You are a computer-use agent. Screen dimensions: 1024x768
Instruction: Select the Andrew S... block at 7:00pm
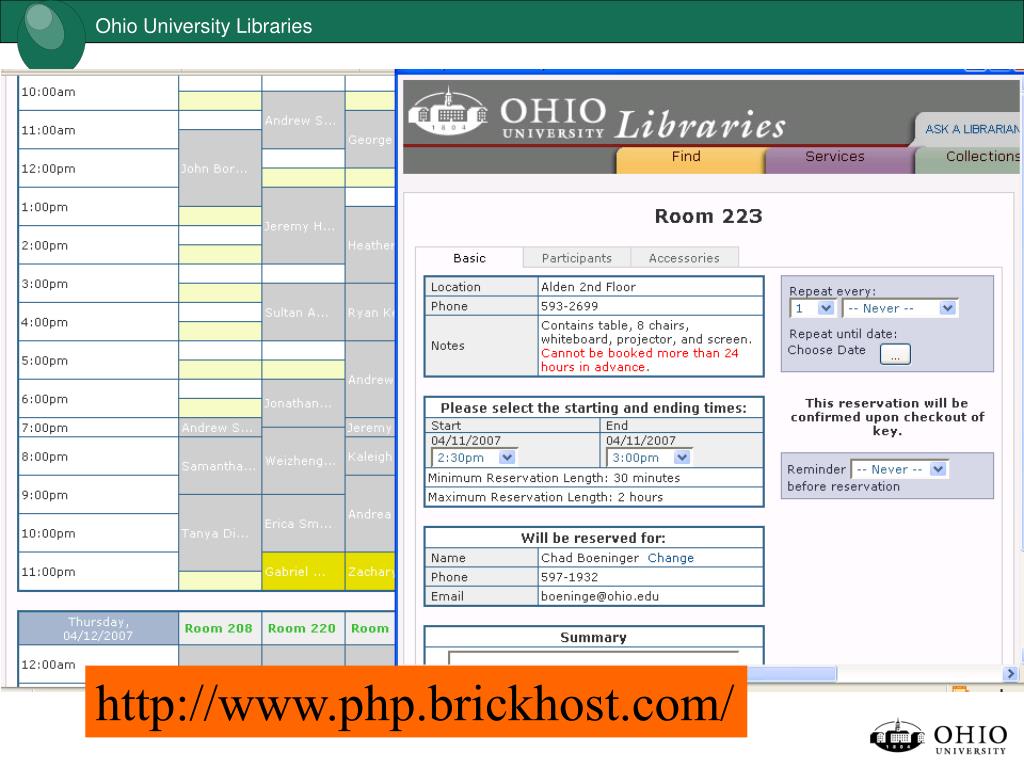[x=220, y=428]
